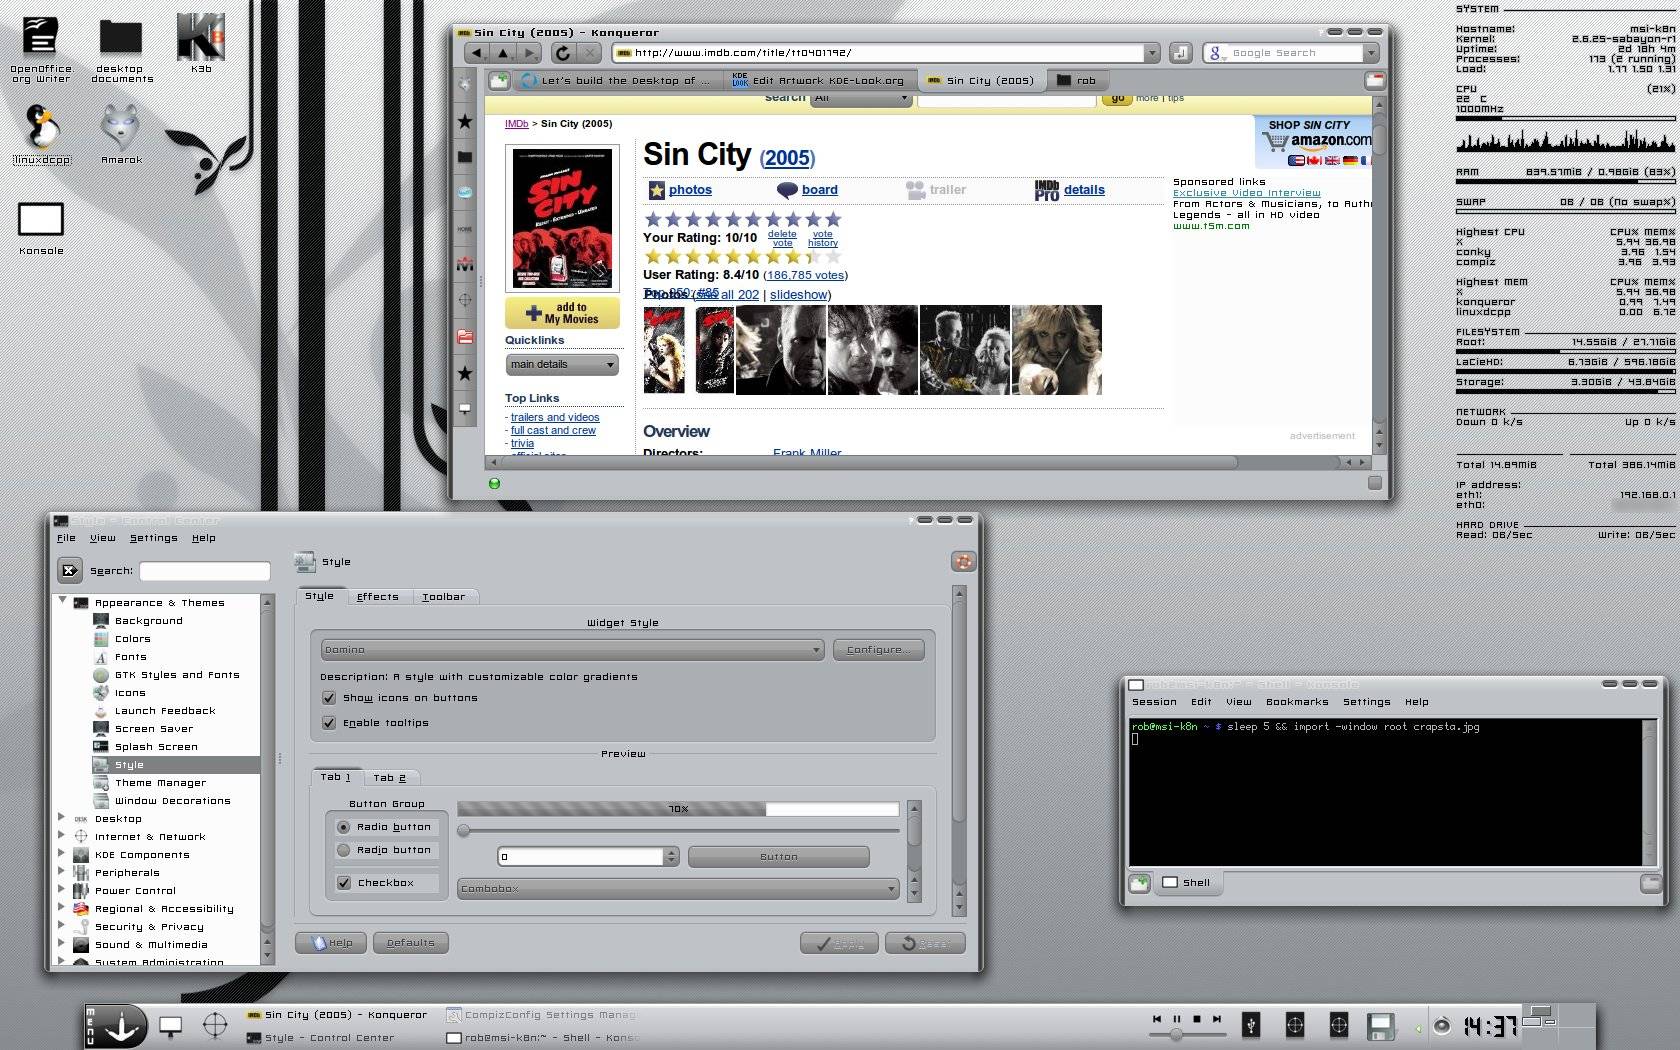Click the USB device icon in system tray
This screenshot has height=1050, width=1680.
[1250, 1025]
